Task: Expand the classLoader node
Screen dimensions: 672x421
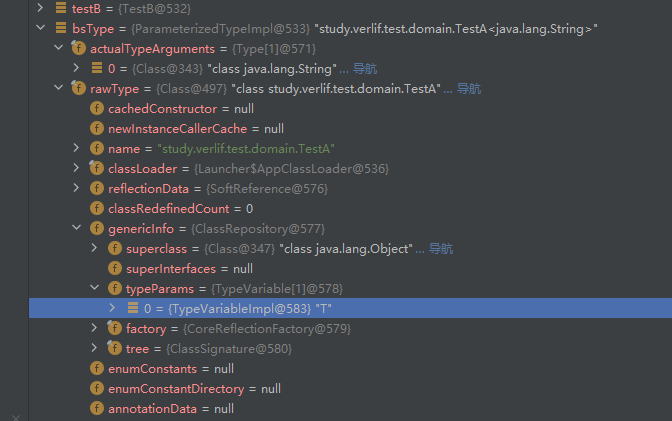Action: [x=76, y=168]
